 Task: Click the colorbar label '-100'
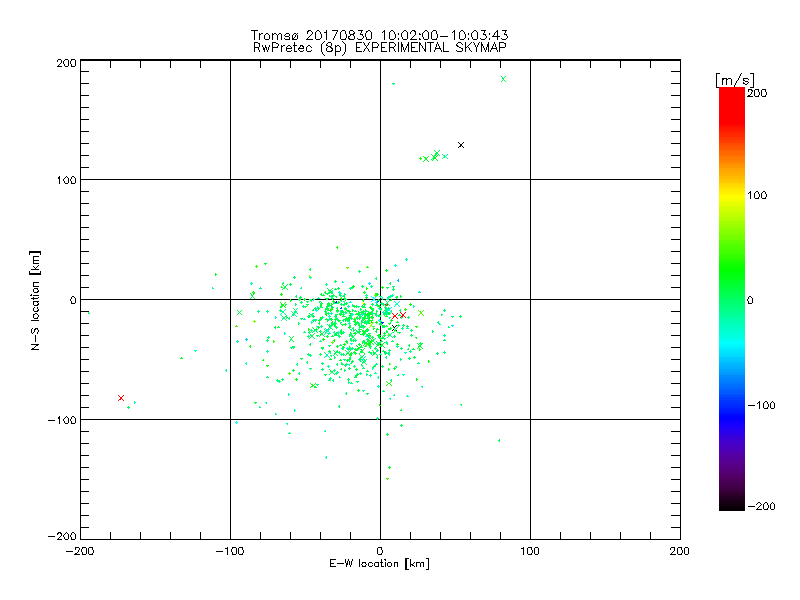(761, 405)
